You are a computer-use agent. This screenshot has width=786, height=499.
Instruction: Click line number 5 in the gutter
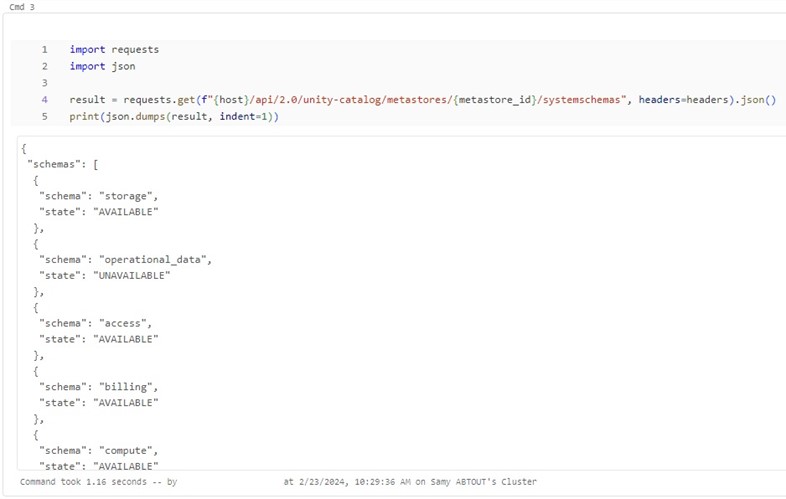pos(45,116)
